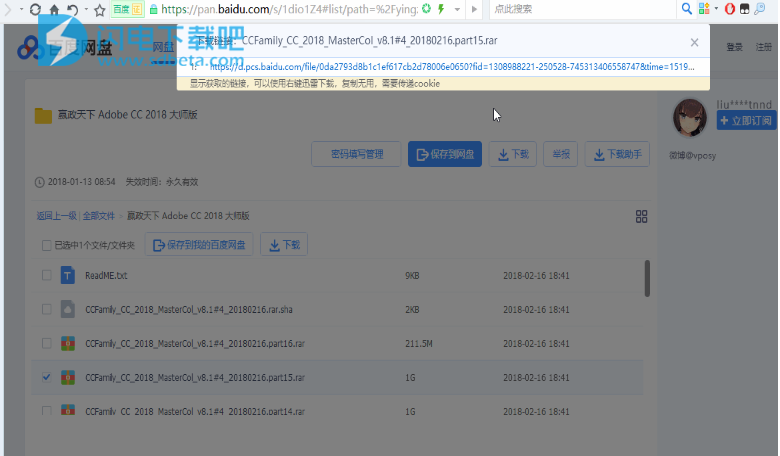
Task: Click the lightning speed mode icon
Action: click(x=441, y=9)
